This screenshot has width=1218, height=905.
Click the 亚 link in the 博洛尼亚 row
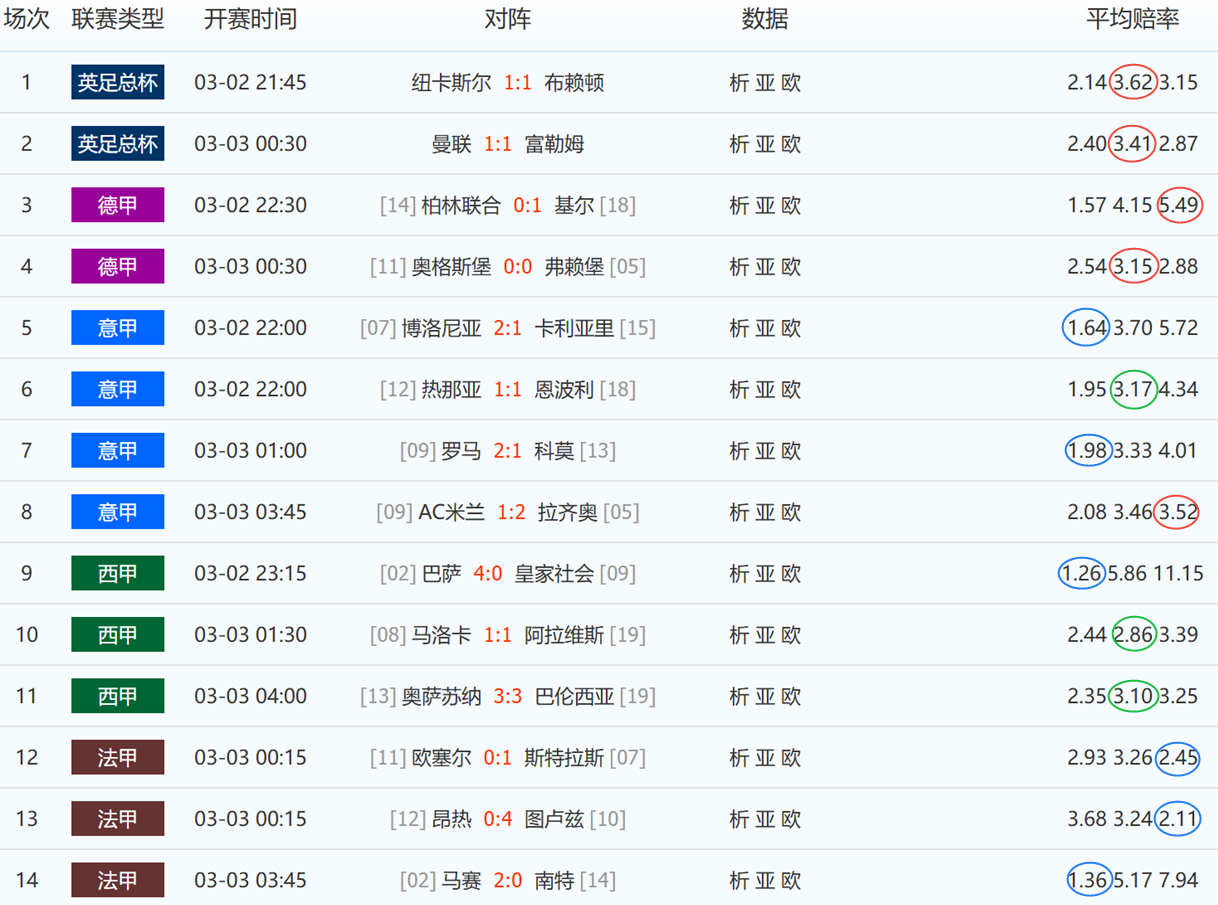tap(765, 328)
